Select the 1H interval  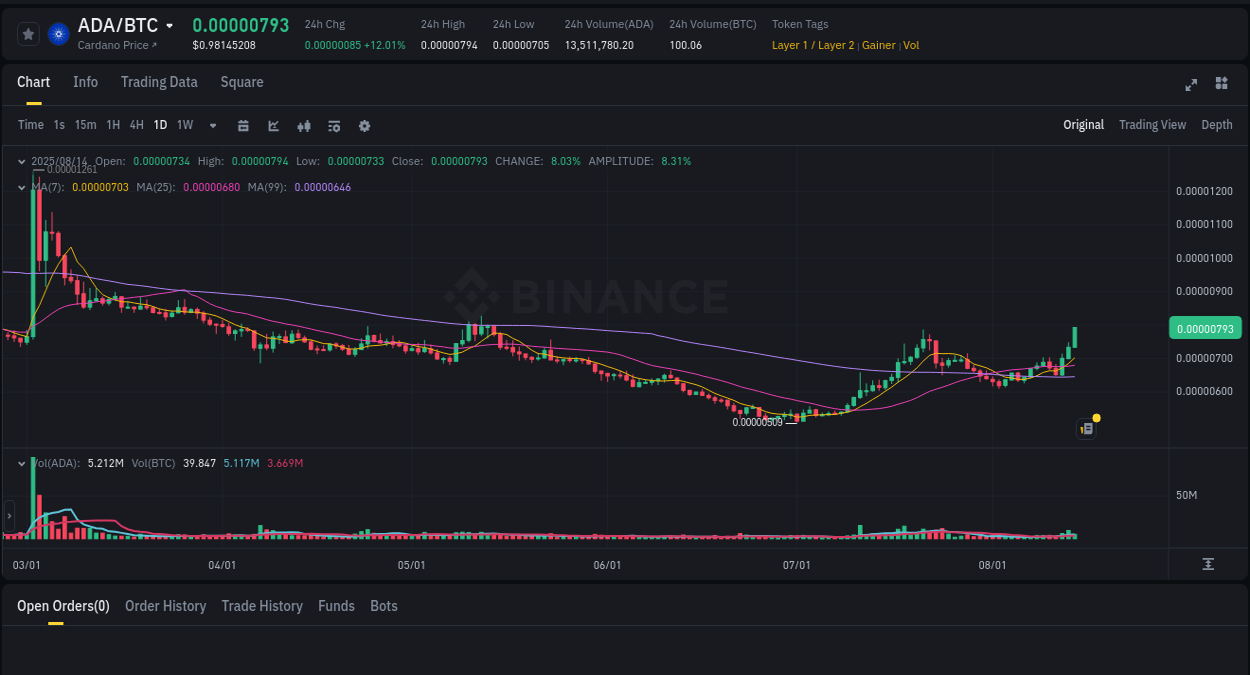pos(113,125)
